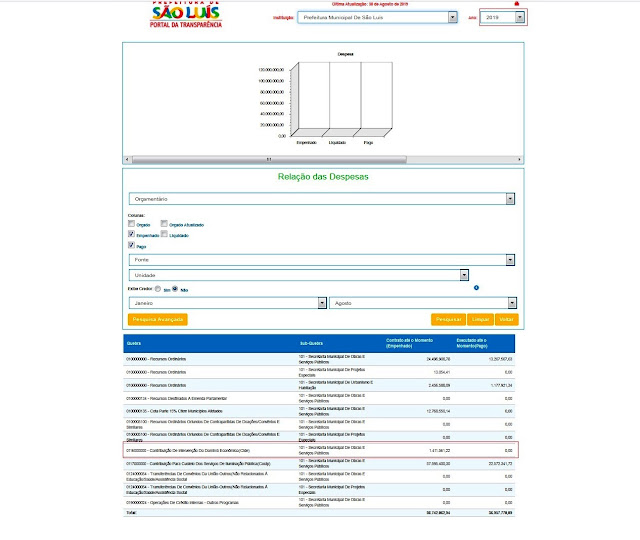The height and width of the screenshot is (540, 640).
Task: Click the Secretaria Municipal De Urbanismo E Habitação cell
Action: pyautogui.click(x=336, y=385)
